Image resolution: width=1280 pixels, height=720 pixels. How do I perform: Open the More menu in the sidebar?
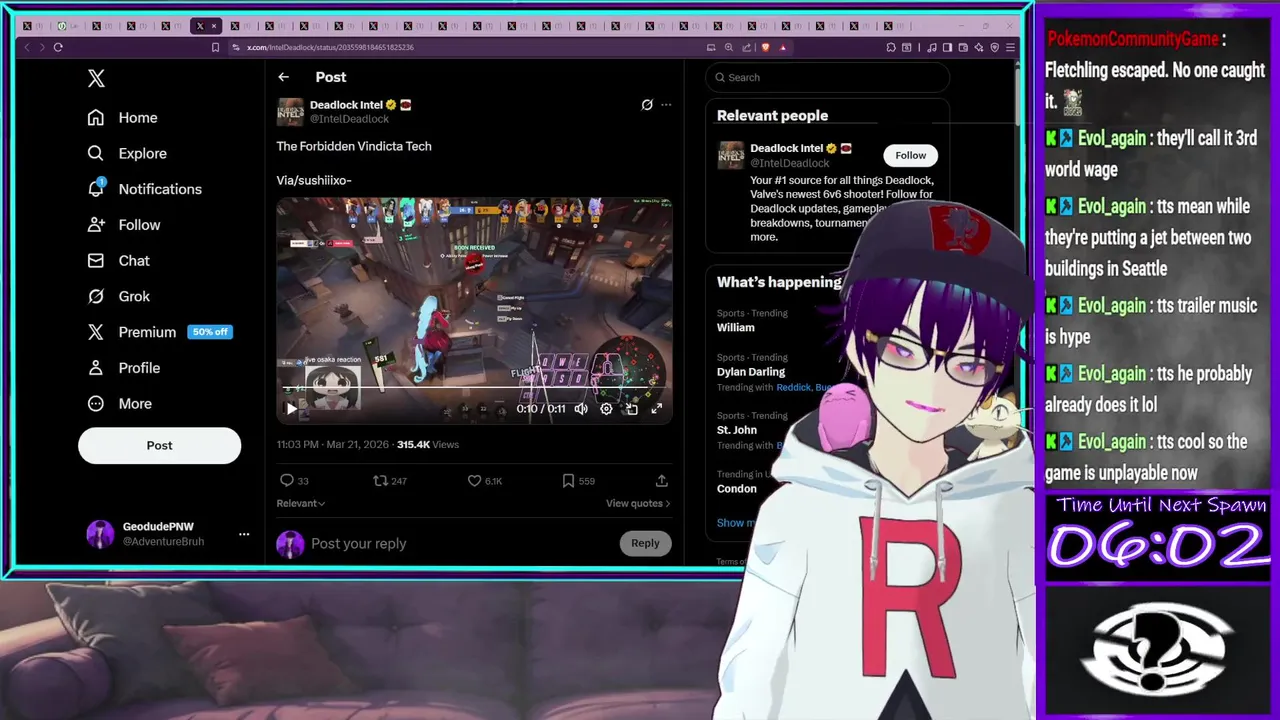click(x=119, y=404)
